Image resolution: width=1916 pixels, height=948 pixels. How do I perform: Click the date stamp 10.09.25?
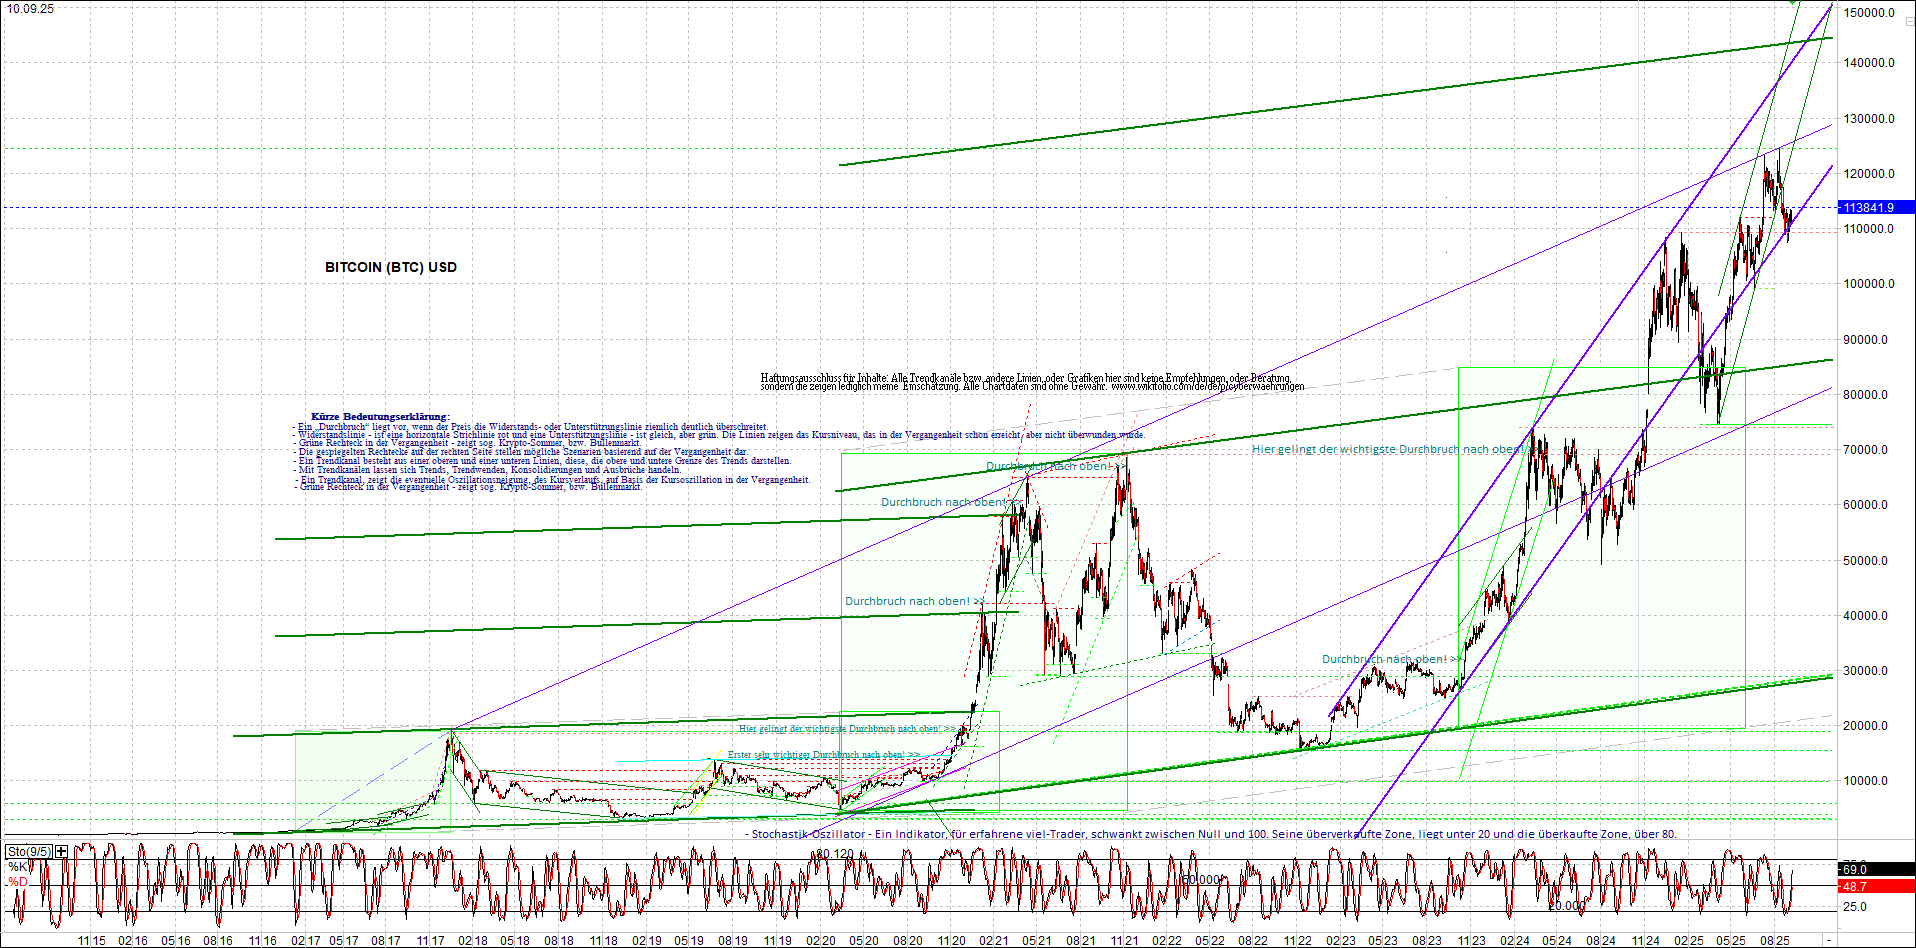coord(30,9)
